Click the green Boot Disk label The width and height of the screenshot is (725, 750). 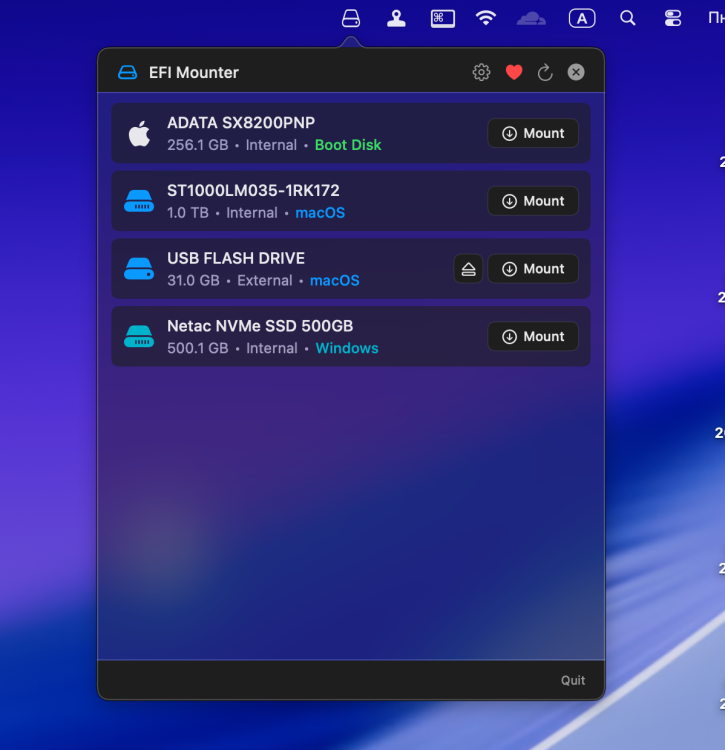pyautogui.click(x=348, y=145)
